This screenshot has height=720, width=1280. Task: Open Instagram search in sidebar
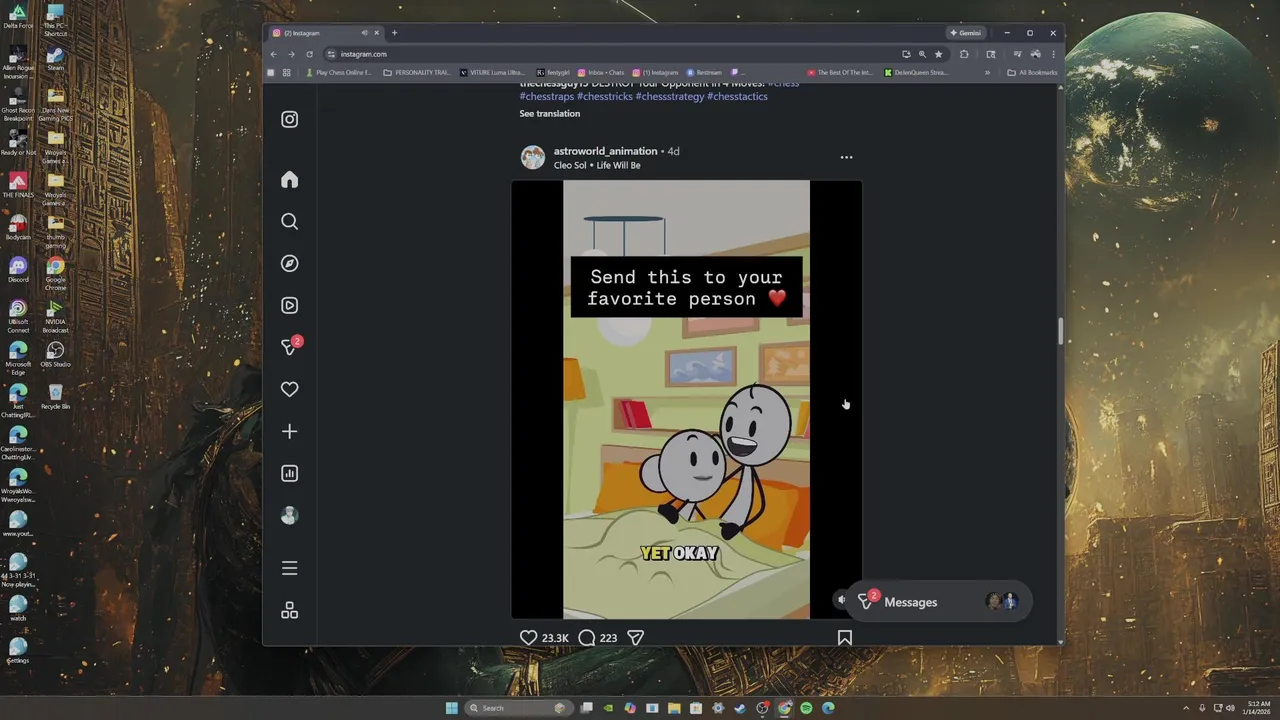(x=289, y=222)
